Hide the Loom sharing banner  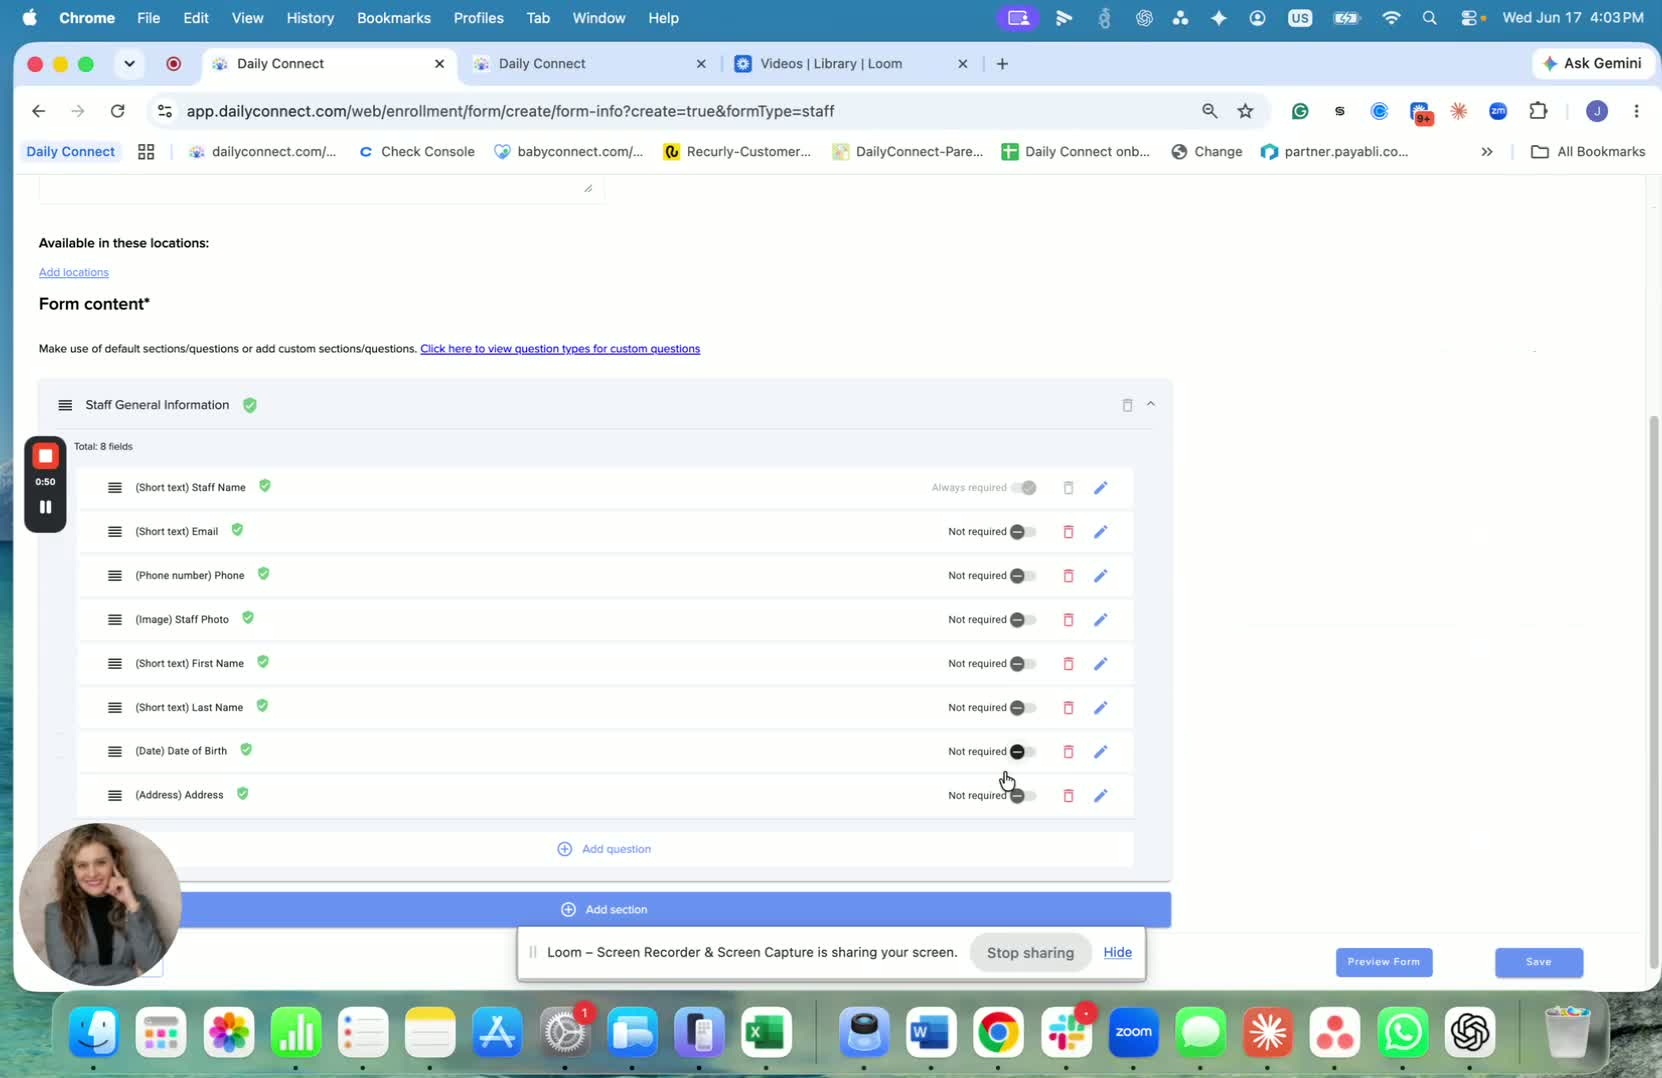click(1117, 953)
